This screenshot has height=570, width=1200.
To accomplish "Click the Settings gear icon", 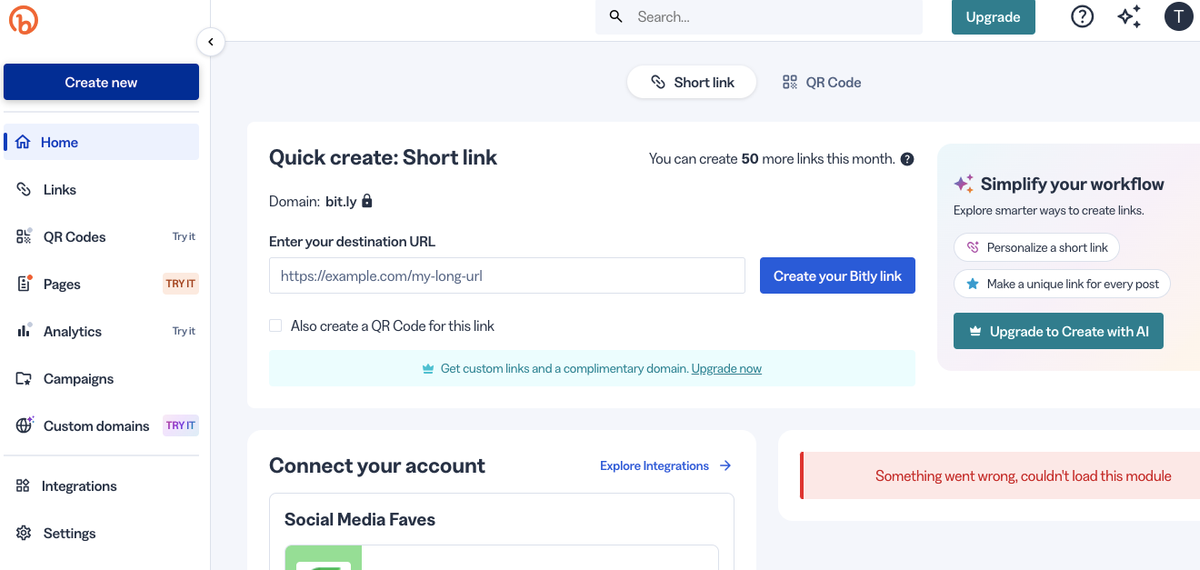I will pos(24,533).
